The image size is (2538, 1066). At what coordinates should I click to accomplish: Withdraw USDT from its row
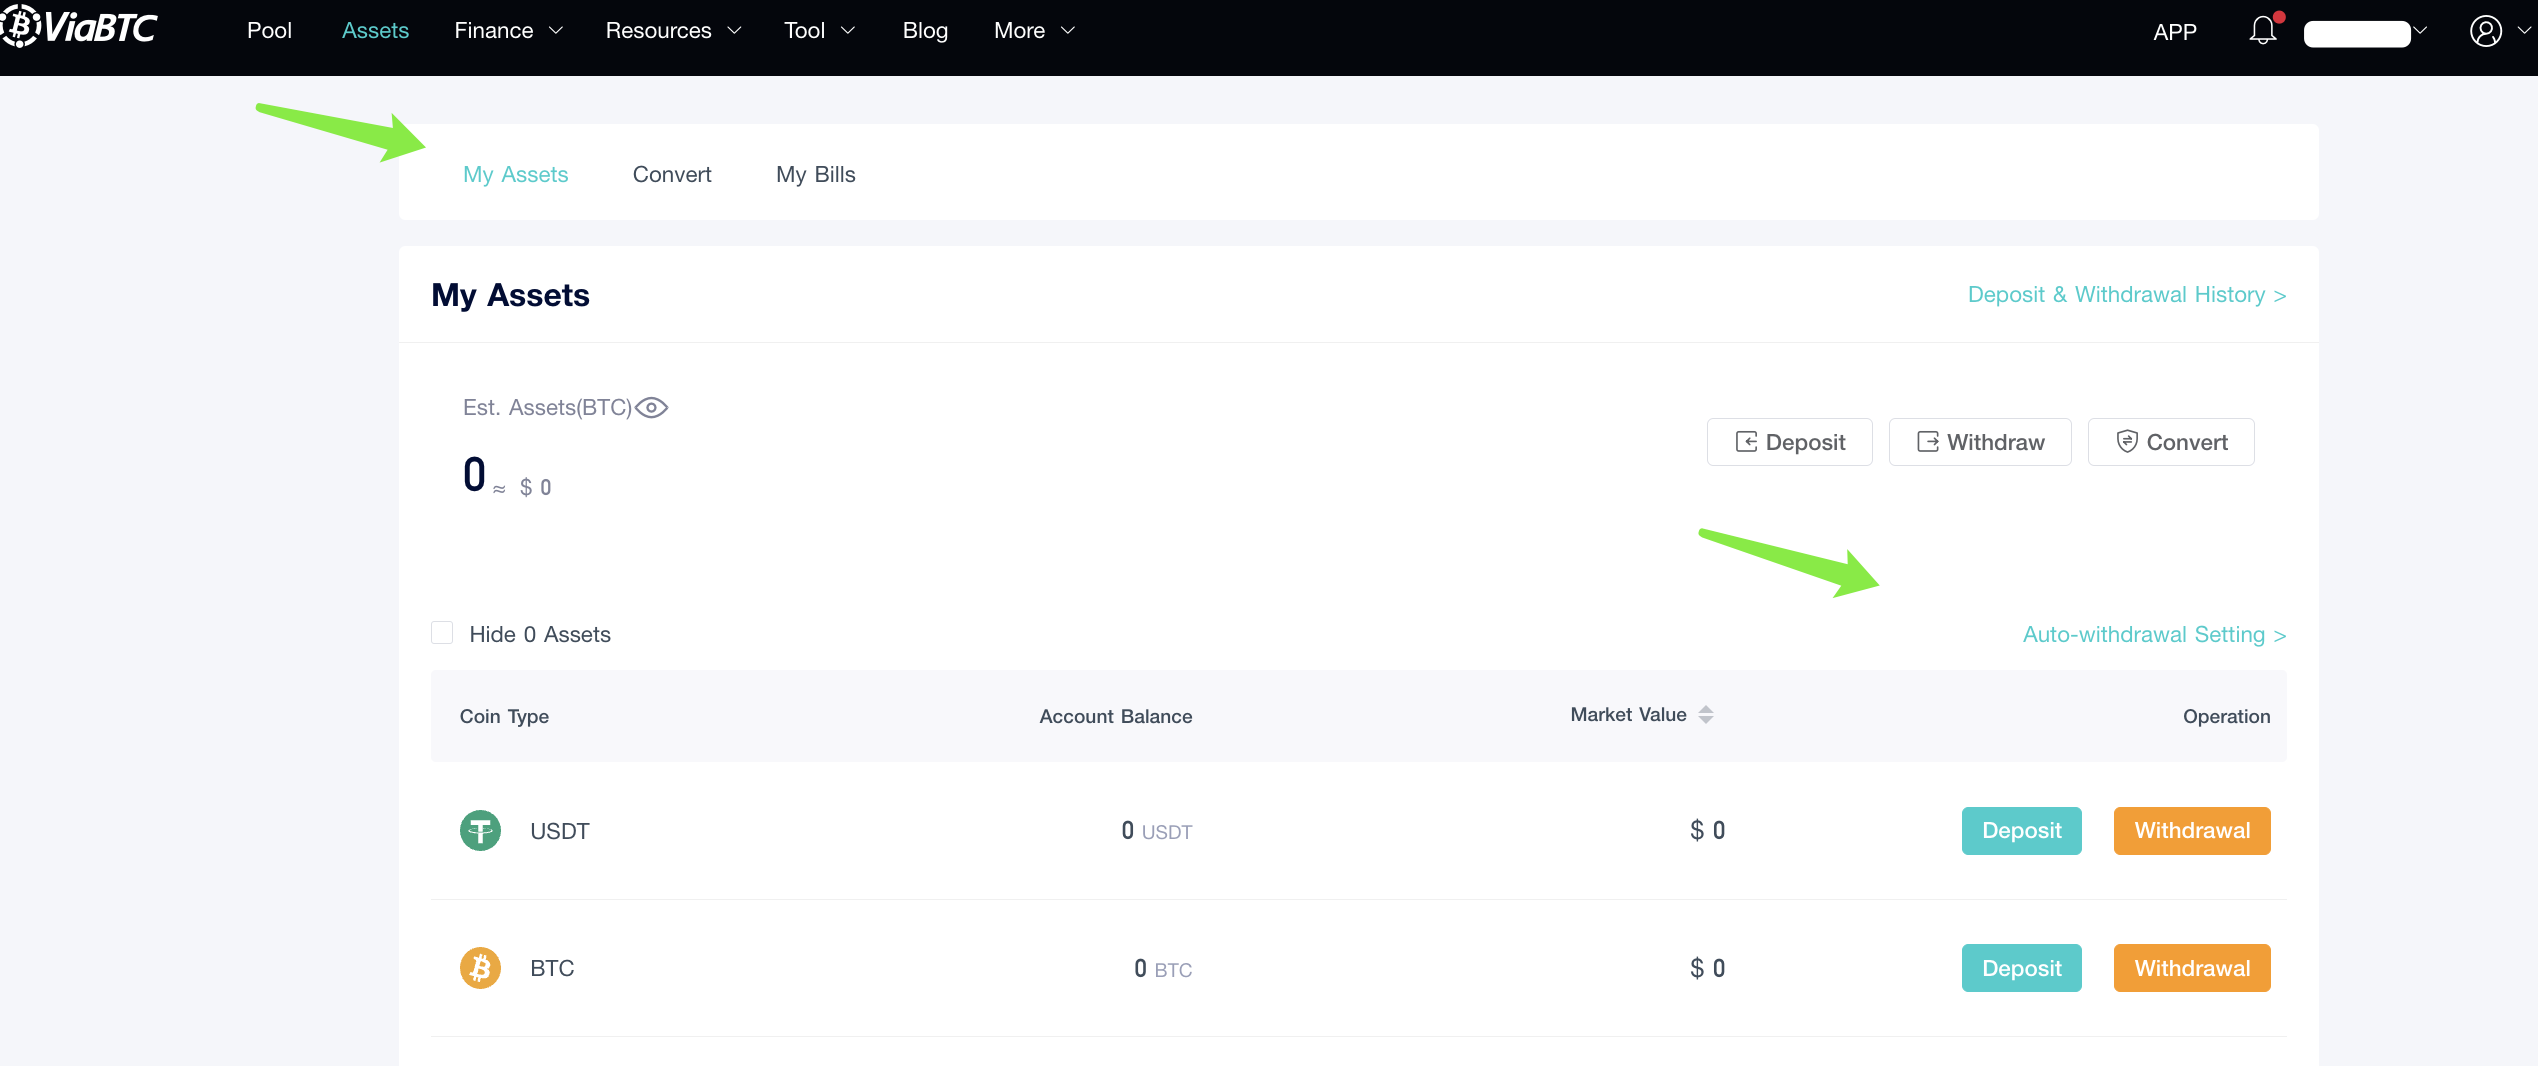(x=2192, y=831)
